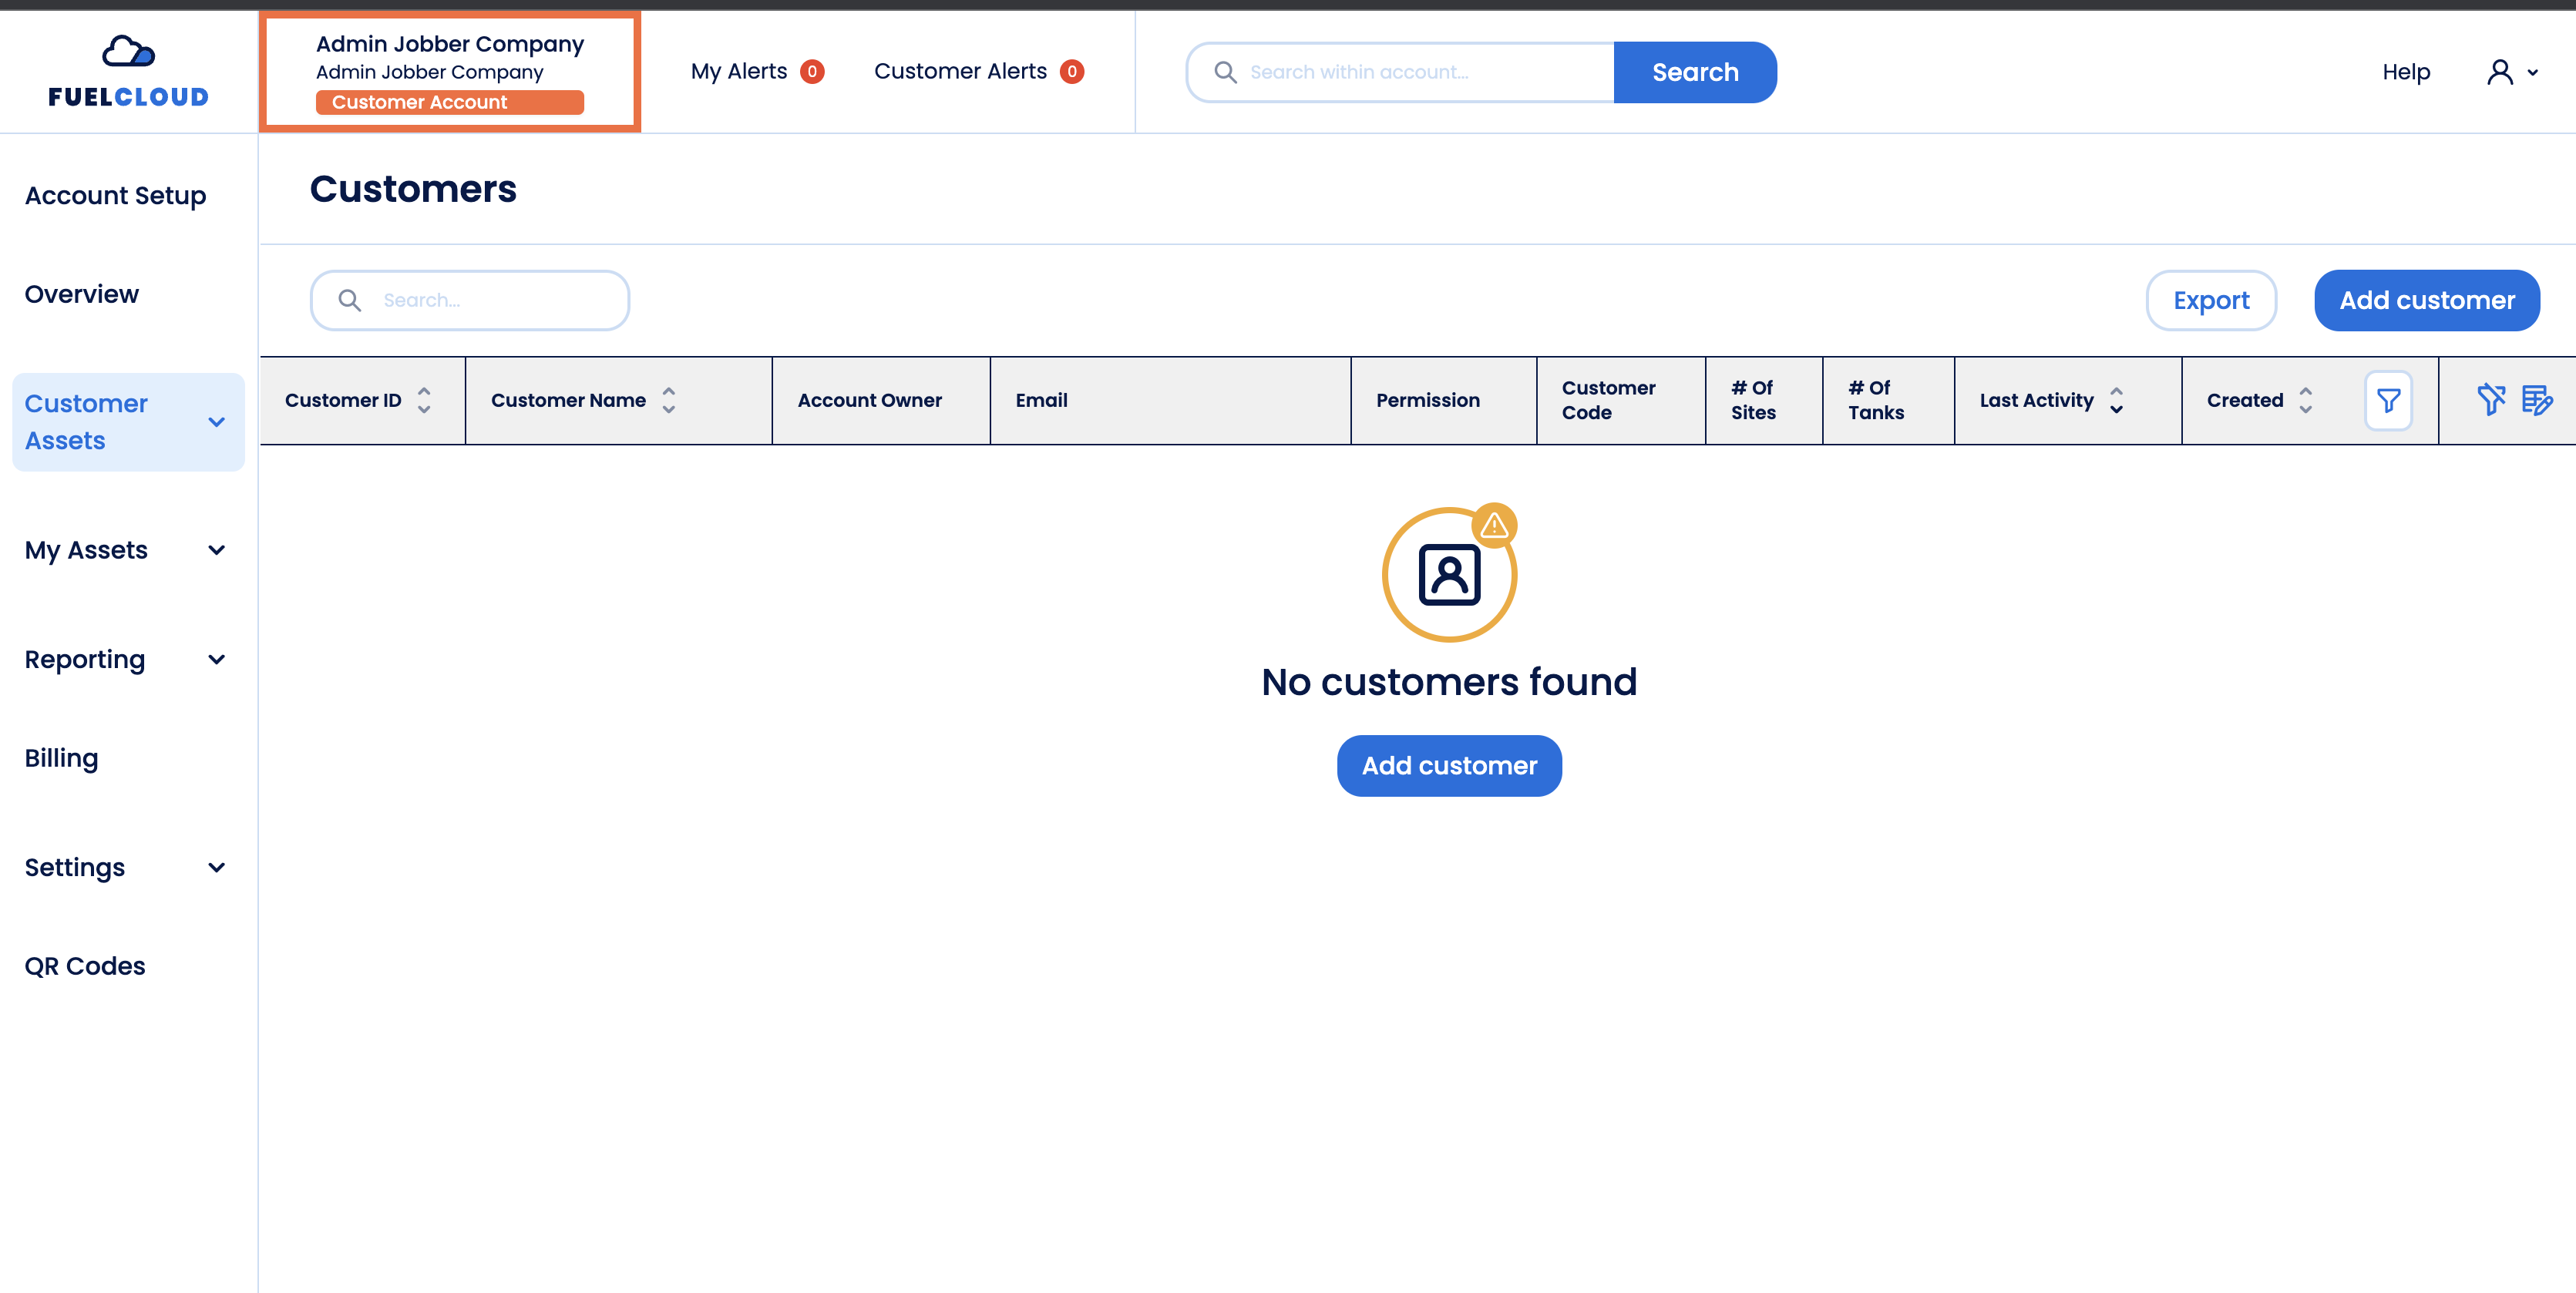Expand the Settings chevron
The height and width of the screenshot is (1293, 2576).
[x=216, y=867]
